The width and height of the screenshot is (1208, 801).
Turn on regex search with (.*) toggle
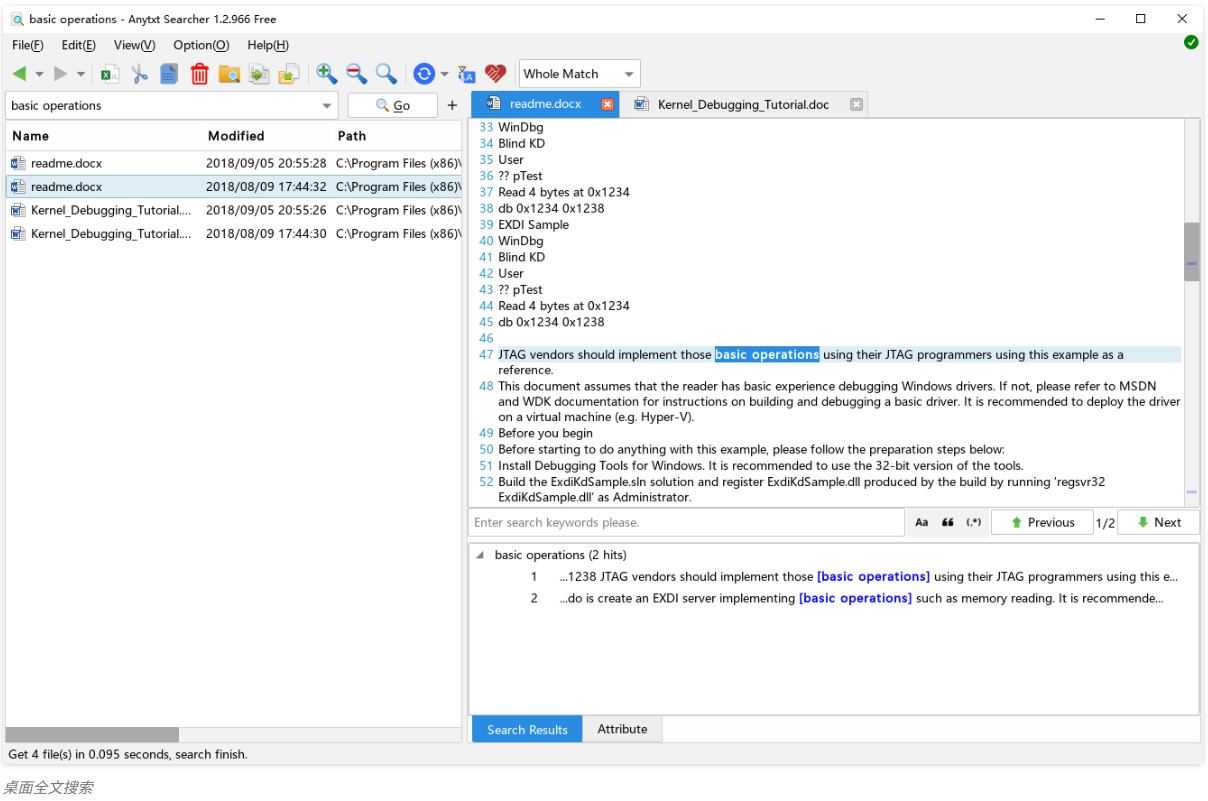[972, 521]
